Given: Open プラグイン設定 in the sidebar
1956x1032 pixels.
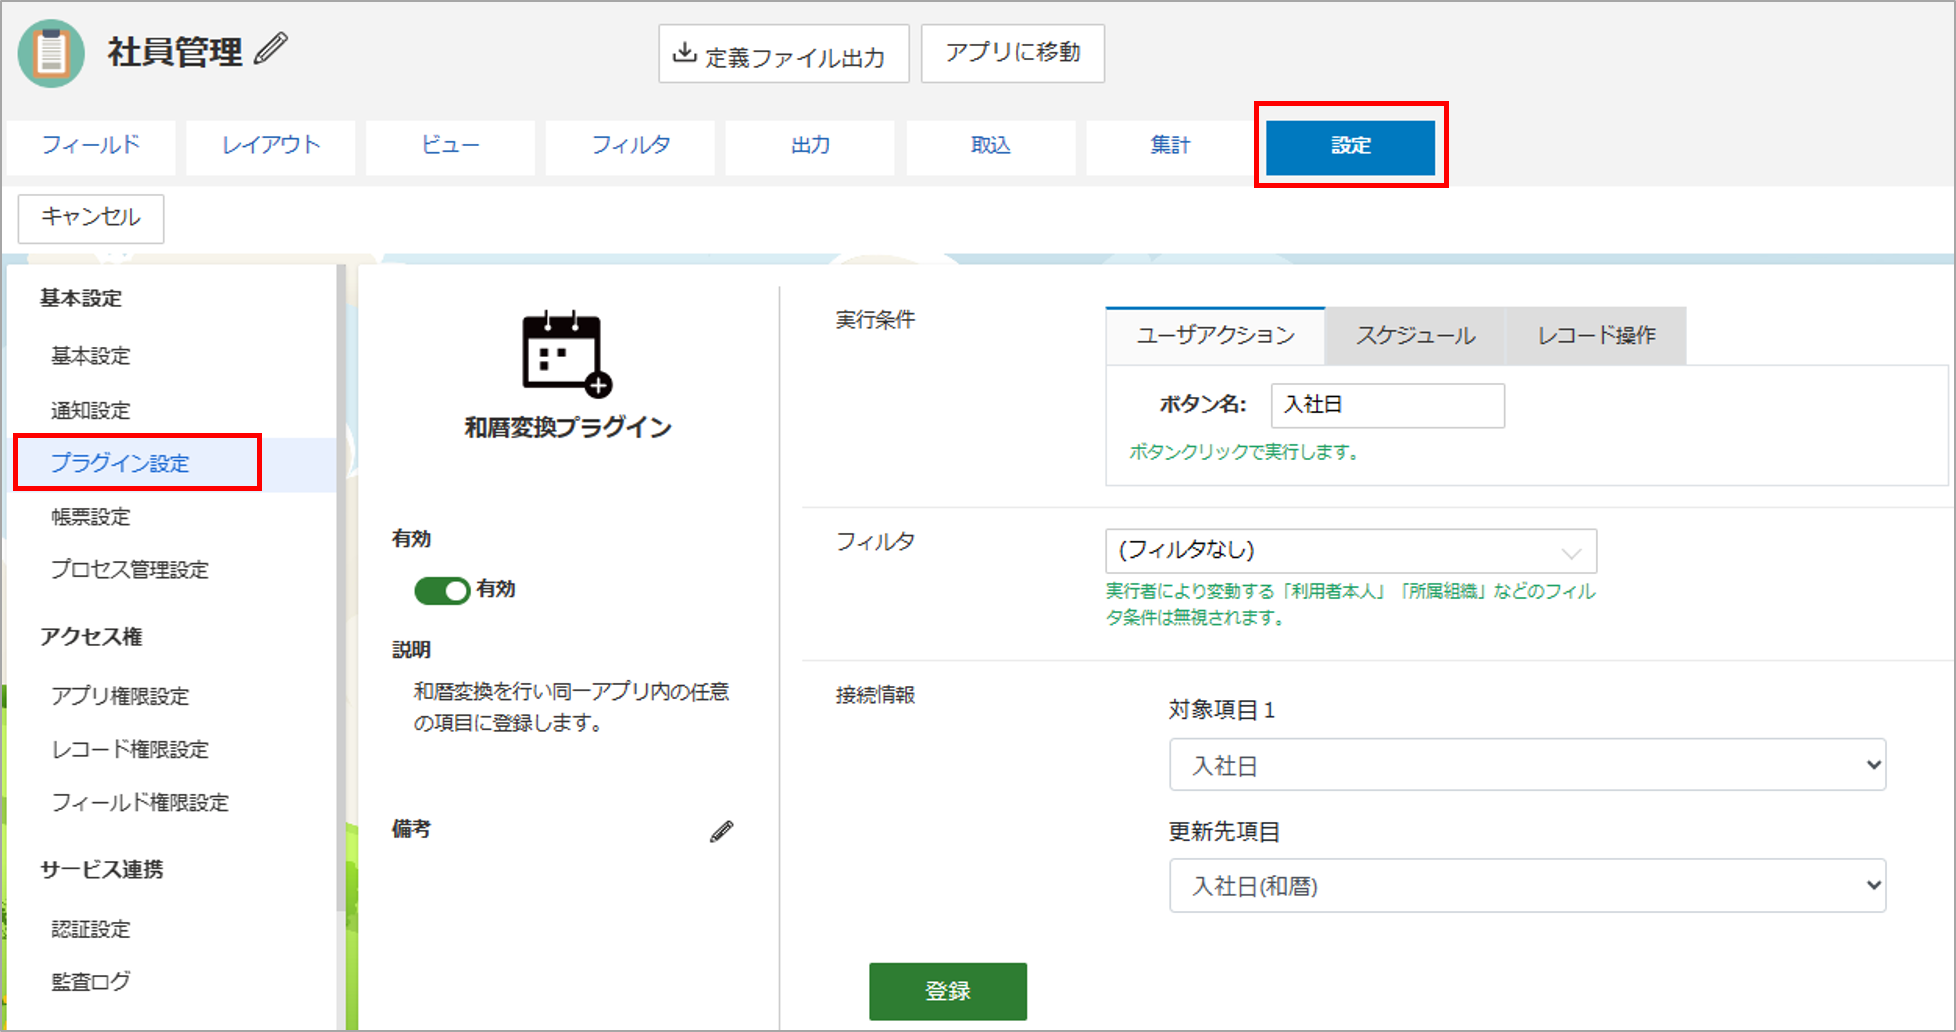Looking at the screenshot, I should point(120,463).
